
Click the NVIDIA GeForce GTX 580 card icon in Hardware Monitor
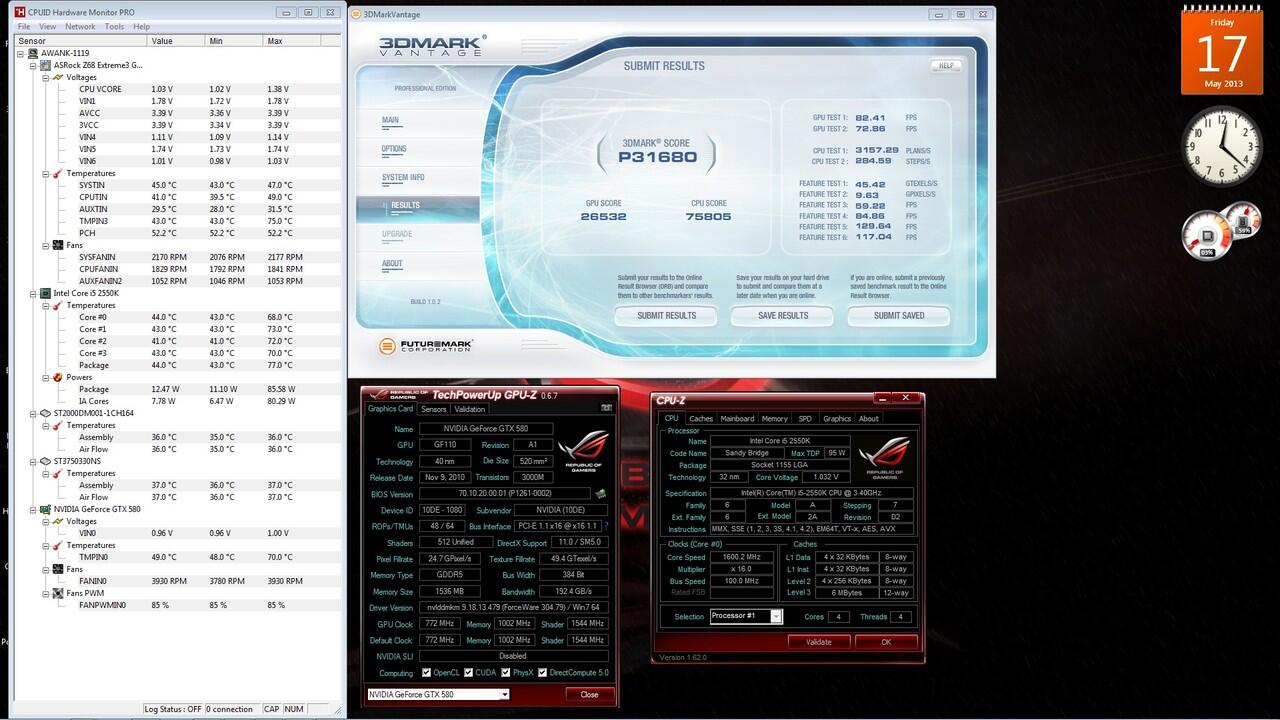(45, 509)
